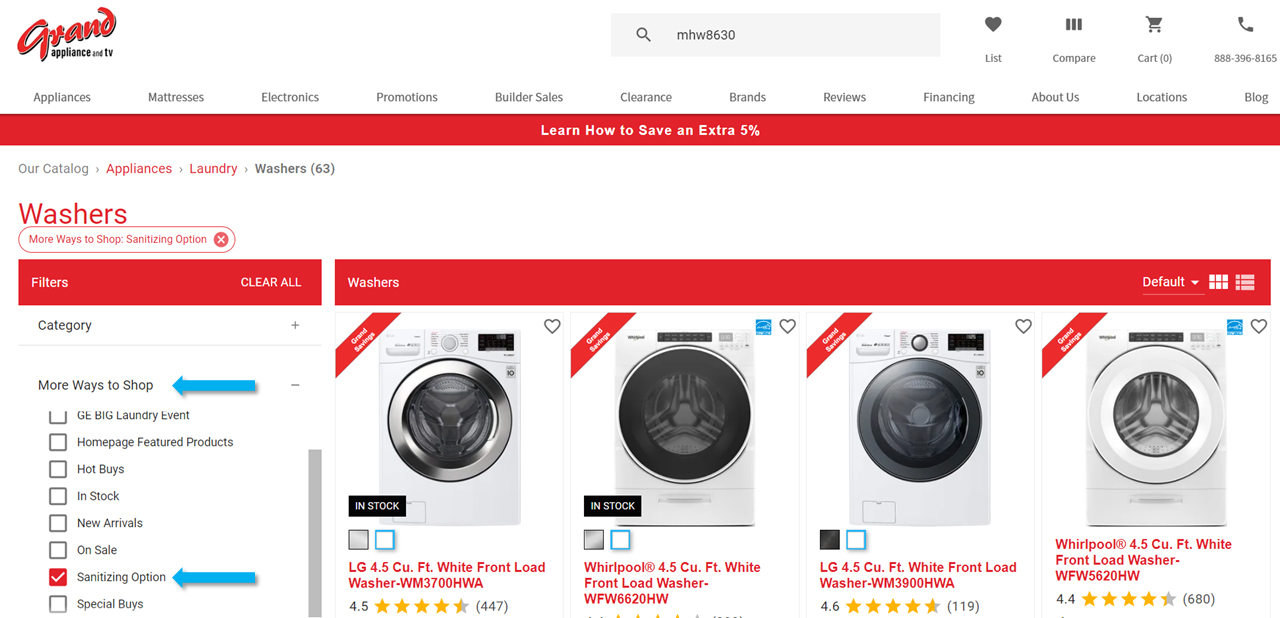Expand the Category filter section

point(295,325)
